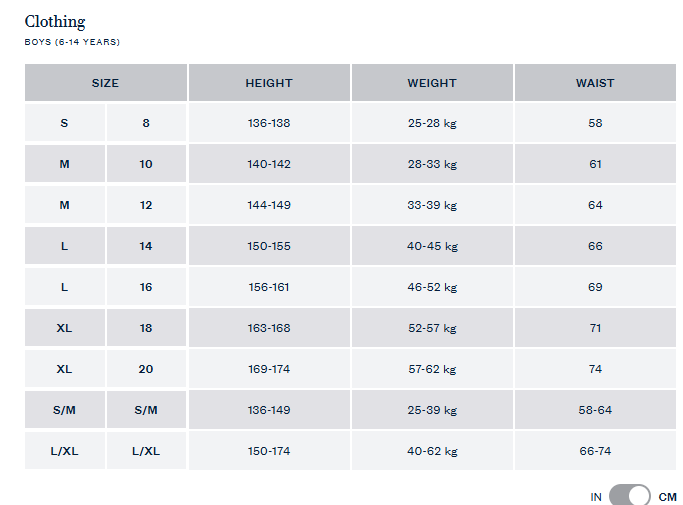683x505 pixels.
Task: Click the SIZE column header
Action: pos(106,83)
